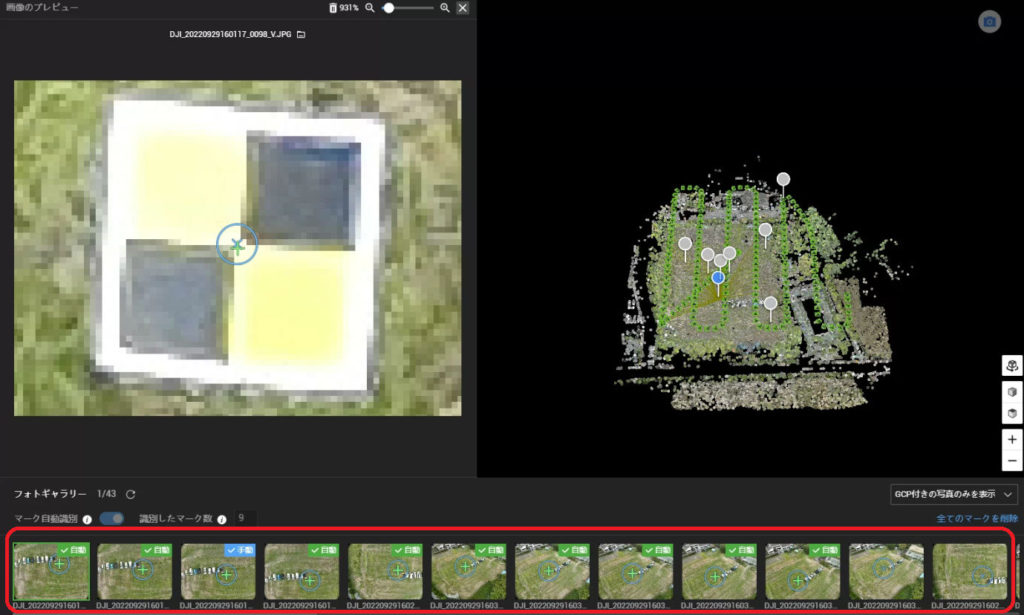Click the zoom-in magnifier in image preview
Viewport: 1024px width, 615px height.
(x=445, y=8)
